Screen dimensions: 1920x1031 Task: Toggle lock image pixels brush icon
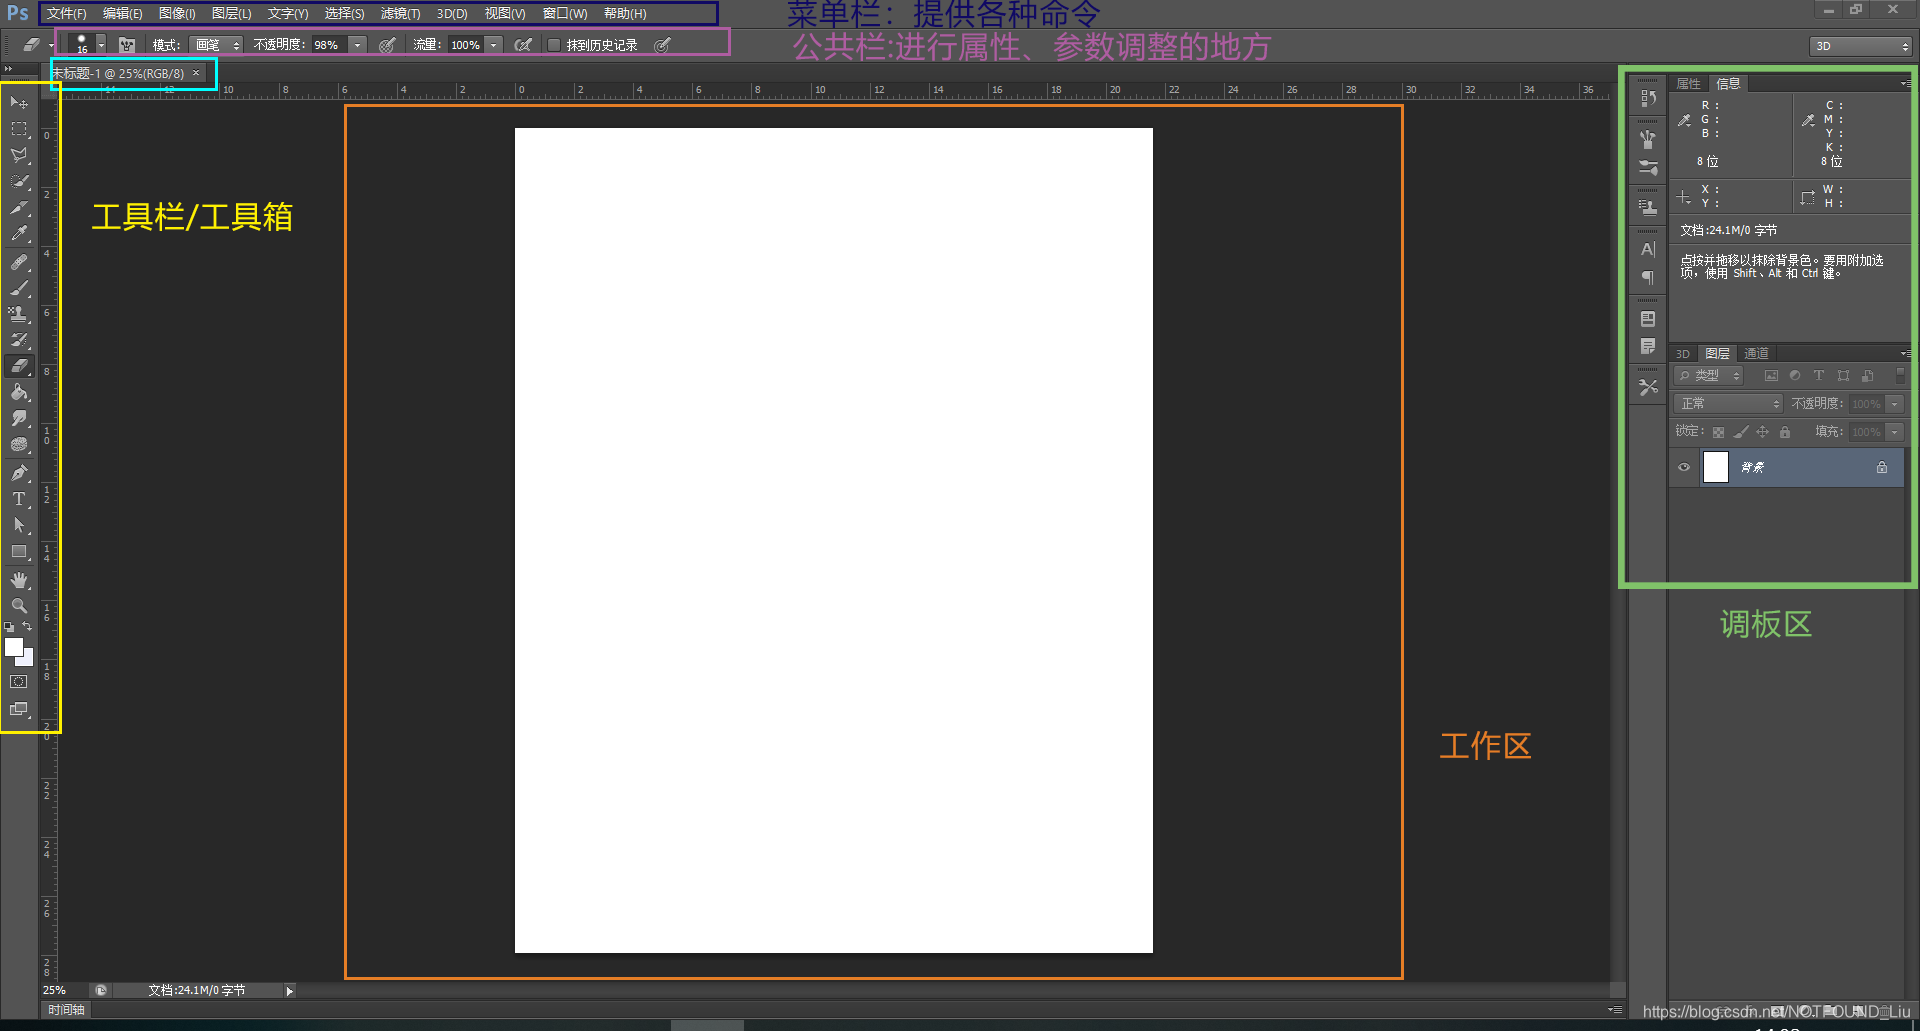[x=1741, y=432]
